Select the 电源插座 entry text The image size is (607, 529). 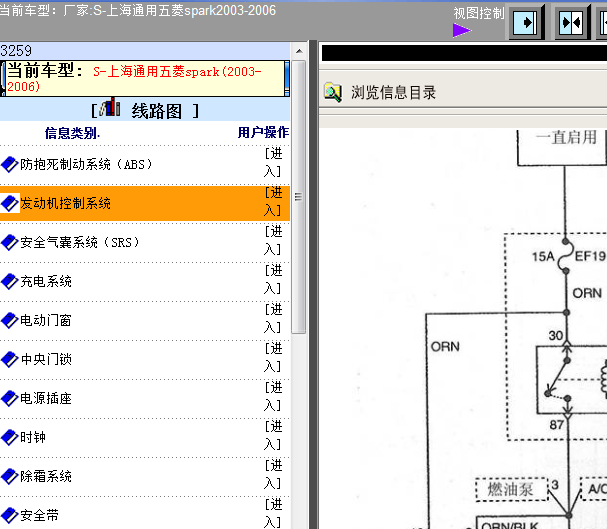pyautogui.click(x=46, y=399)
